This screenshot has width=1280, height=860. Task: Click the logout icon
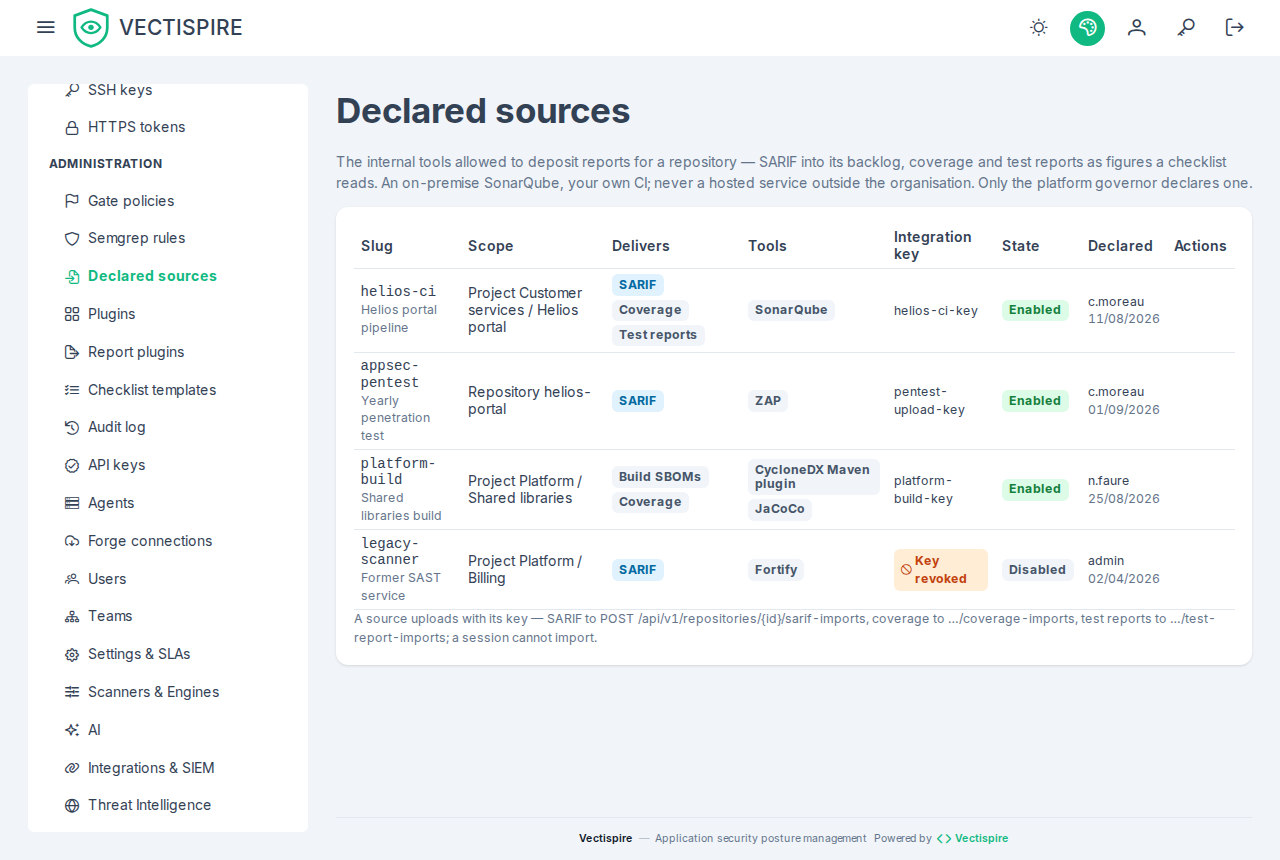(1235, 27)
